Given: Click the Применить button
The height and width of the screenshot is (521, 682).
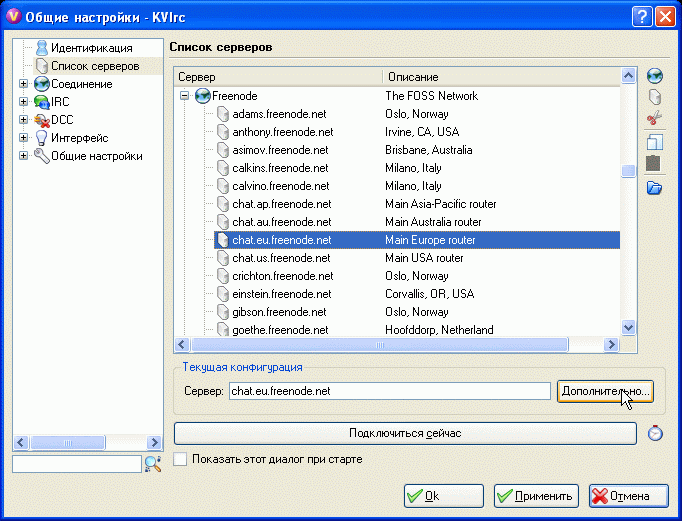Looking at the screenshot, I should click(x=536, y=496).
